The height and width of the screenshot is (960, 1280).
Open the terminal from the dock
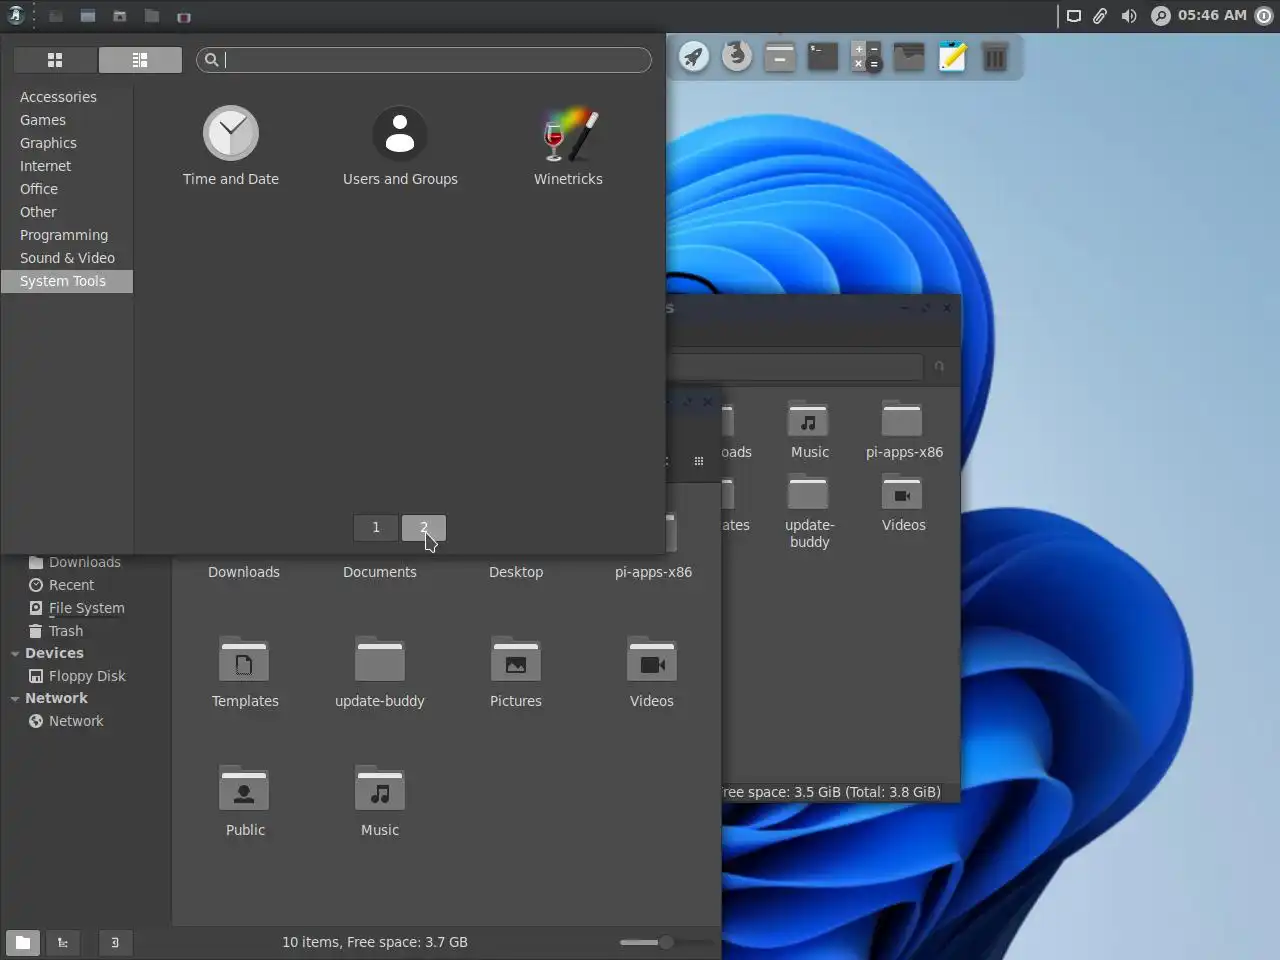tap(823, 57)
